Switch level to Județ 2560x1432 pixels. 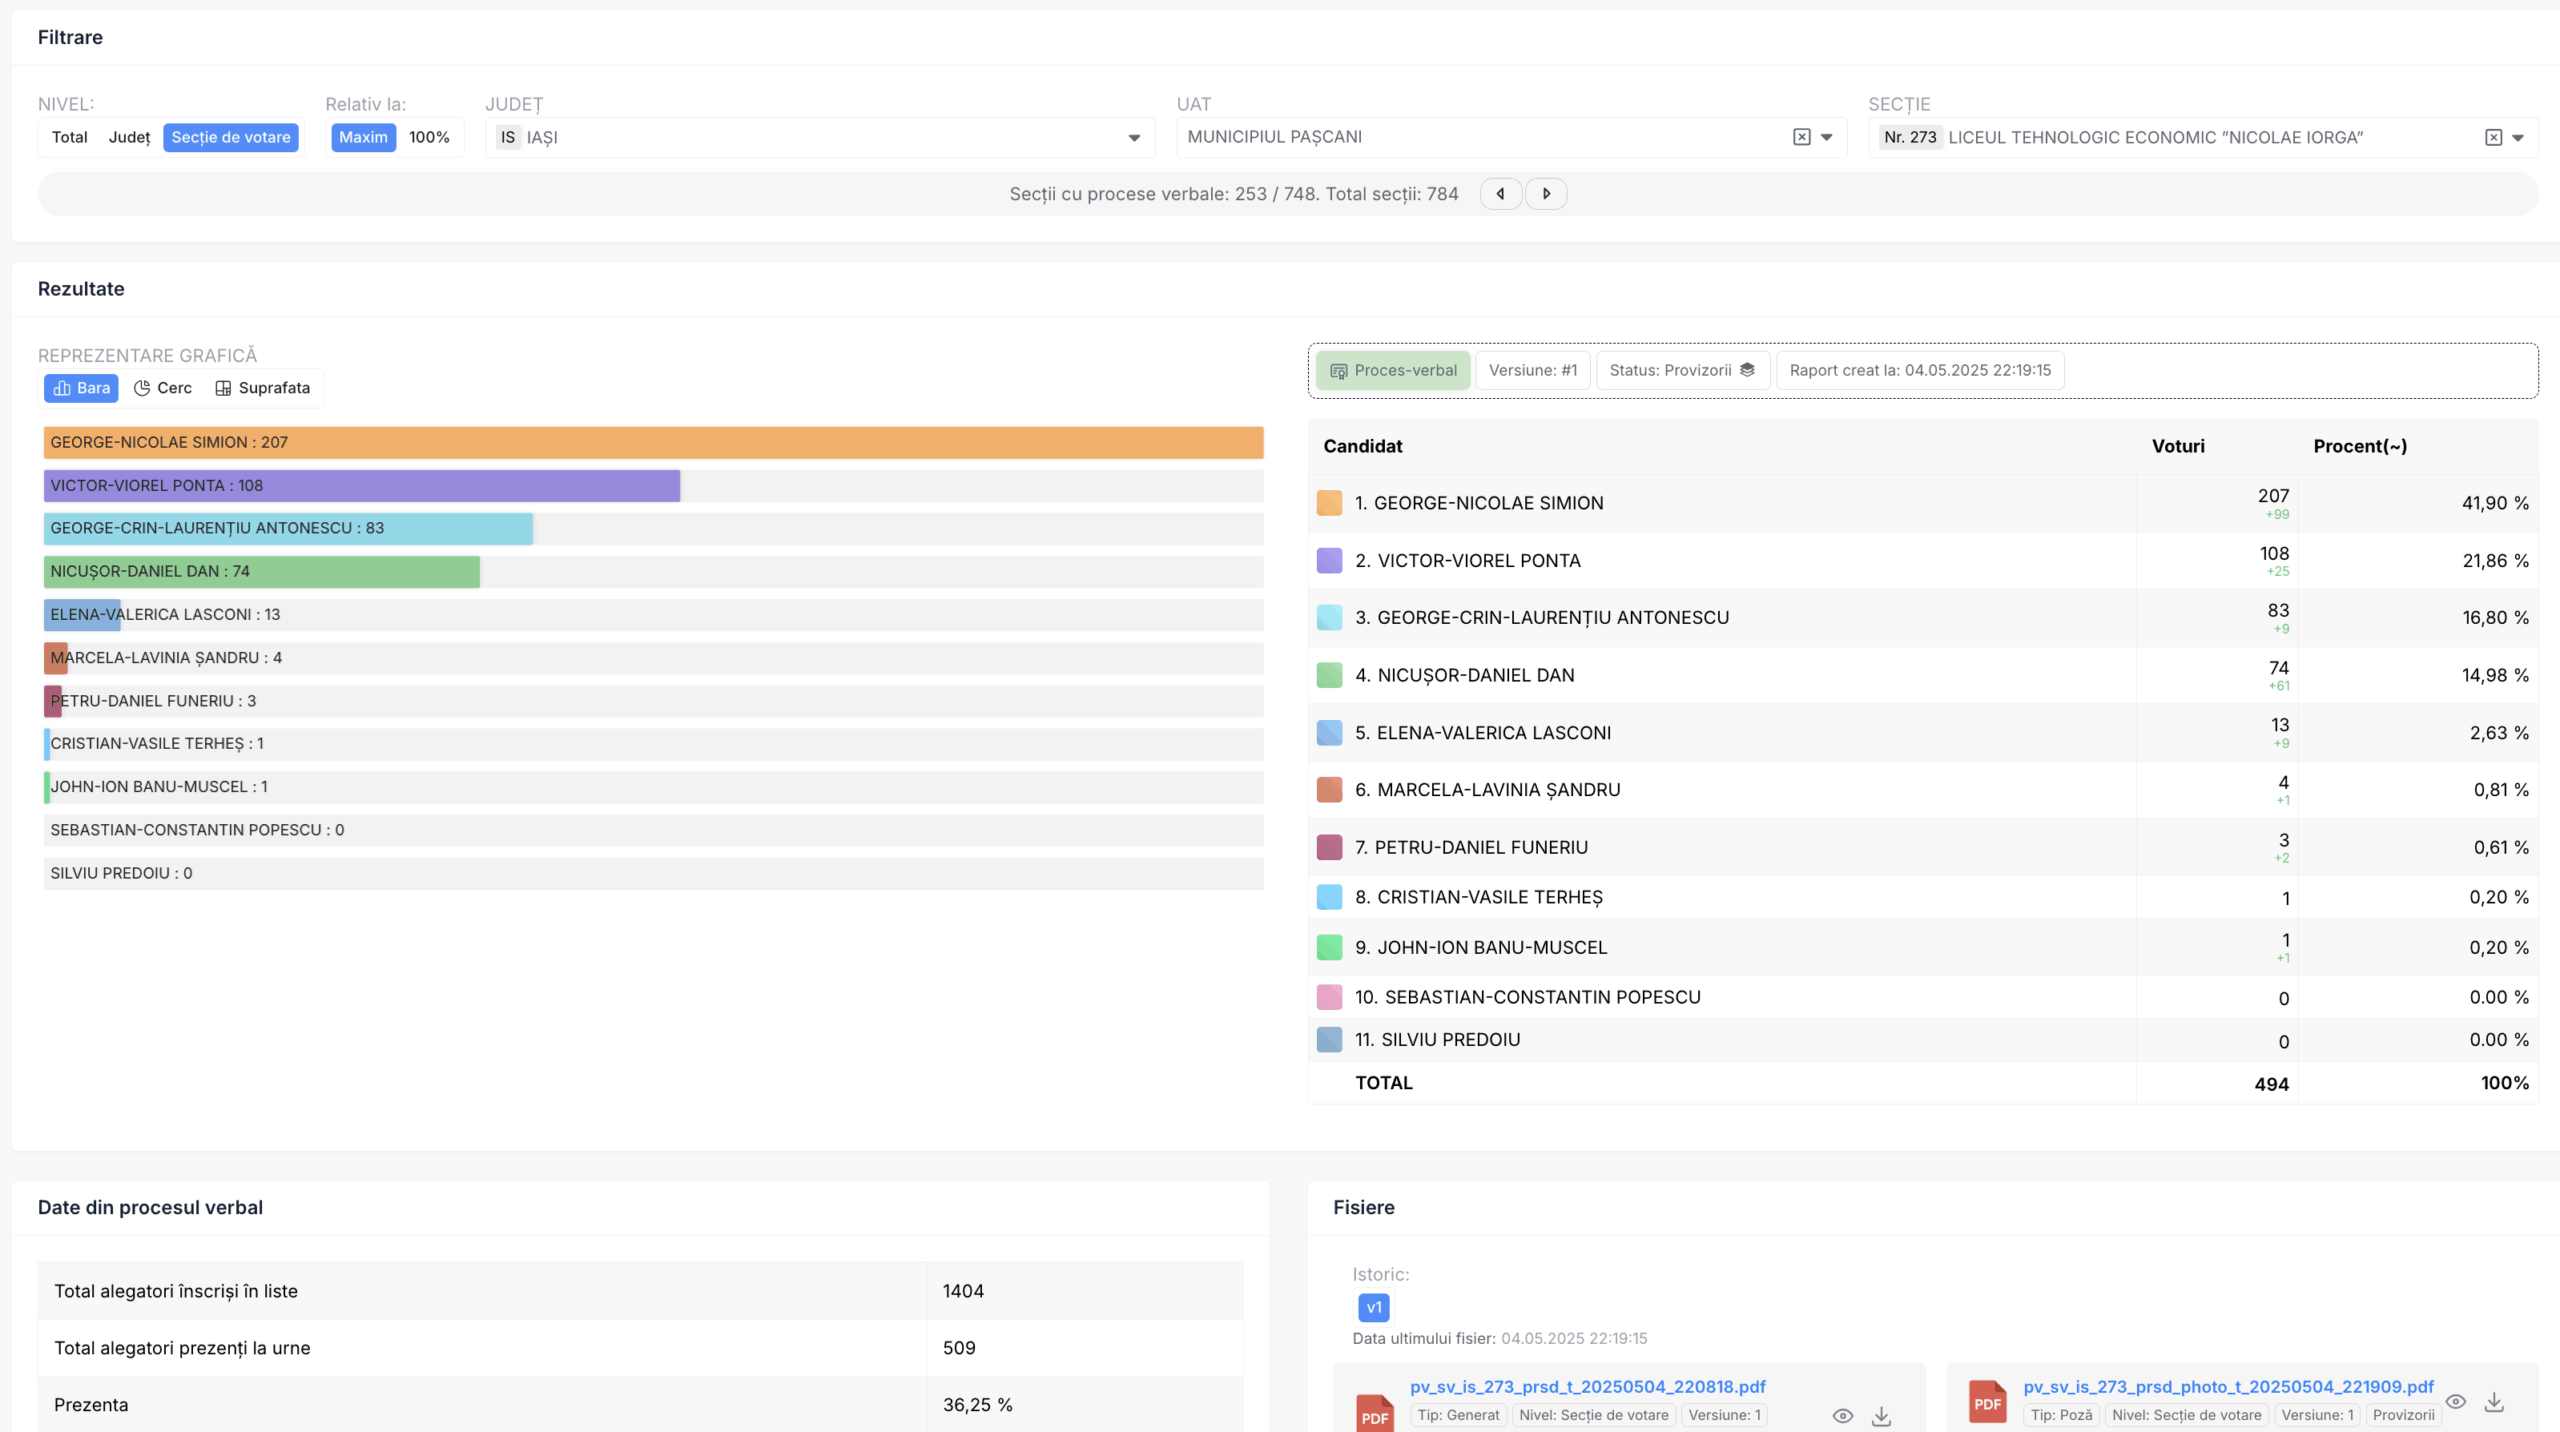tap(129, 137)
